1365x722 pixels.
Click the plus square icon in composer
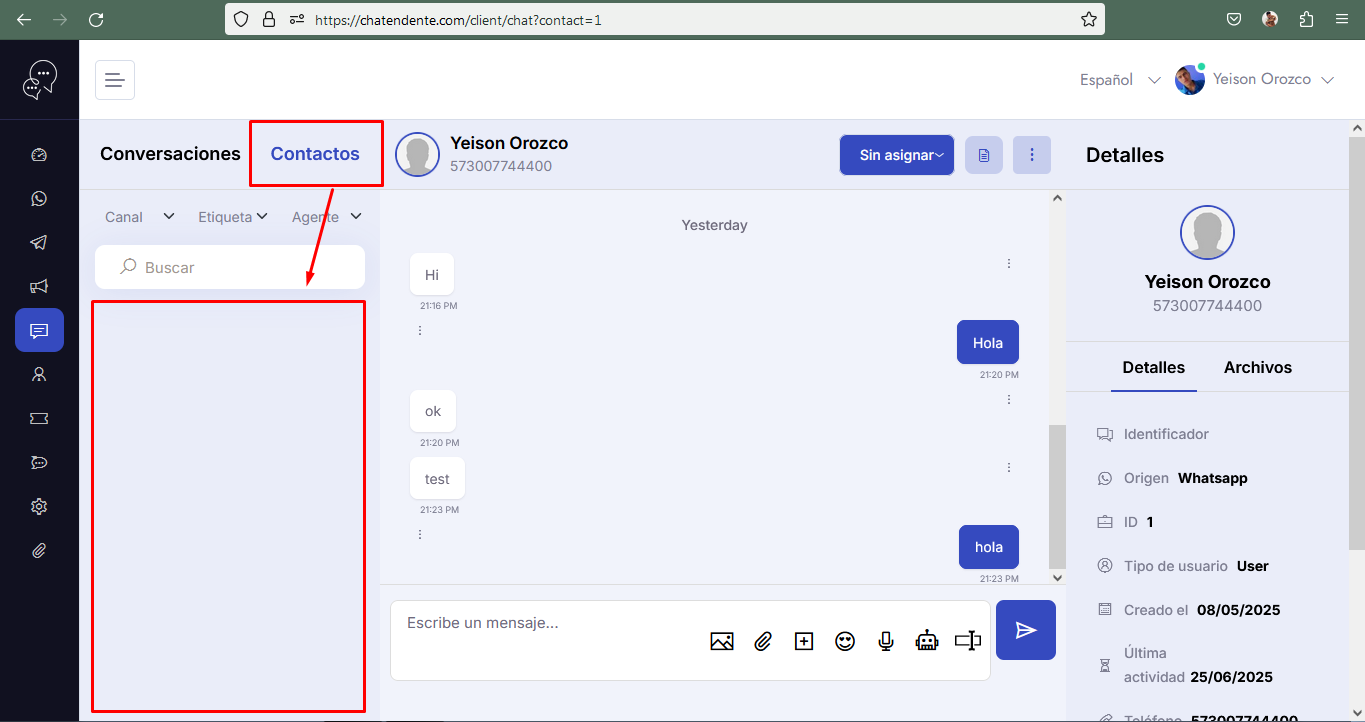coord(804,641)
